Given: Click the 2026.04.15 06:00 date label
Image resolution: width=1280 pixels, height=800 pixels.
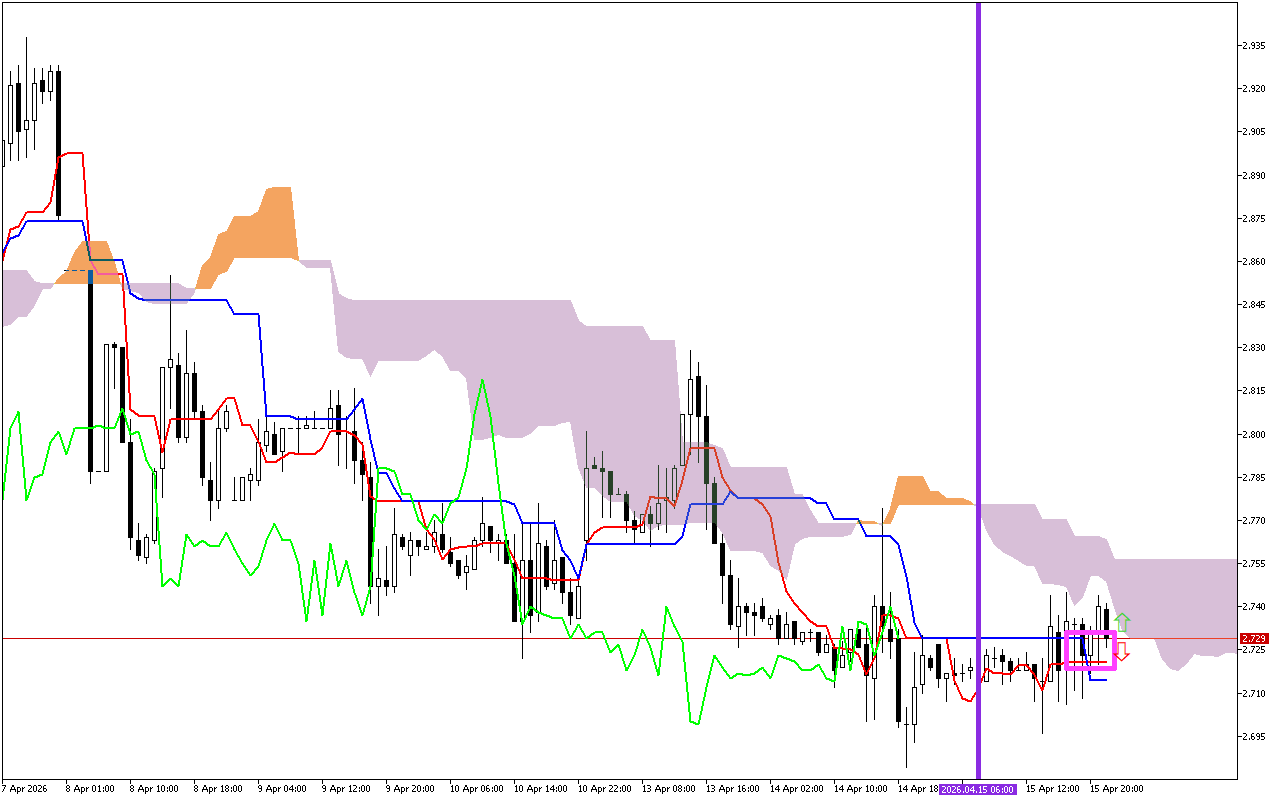Looking at the screenshot, I should tap(977, 789).
